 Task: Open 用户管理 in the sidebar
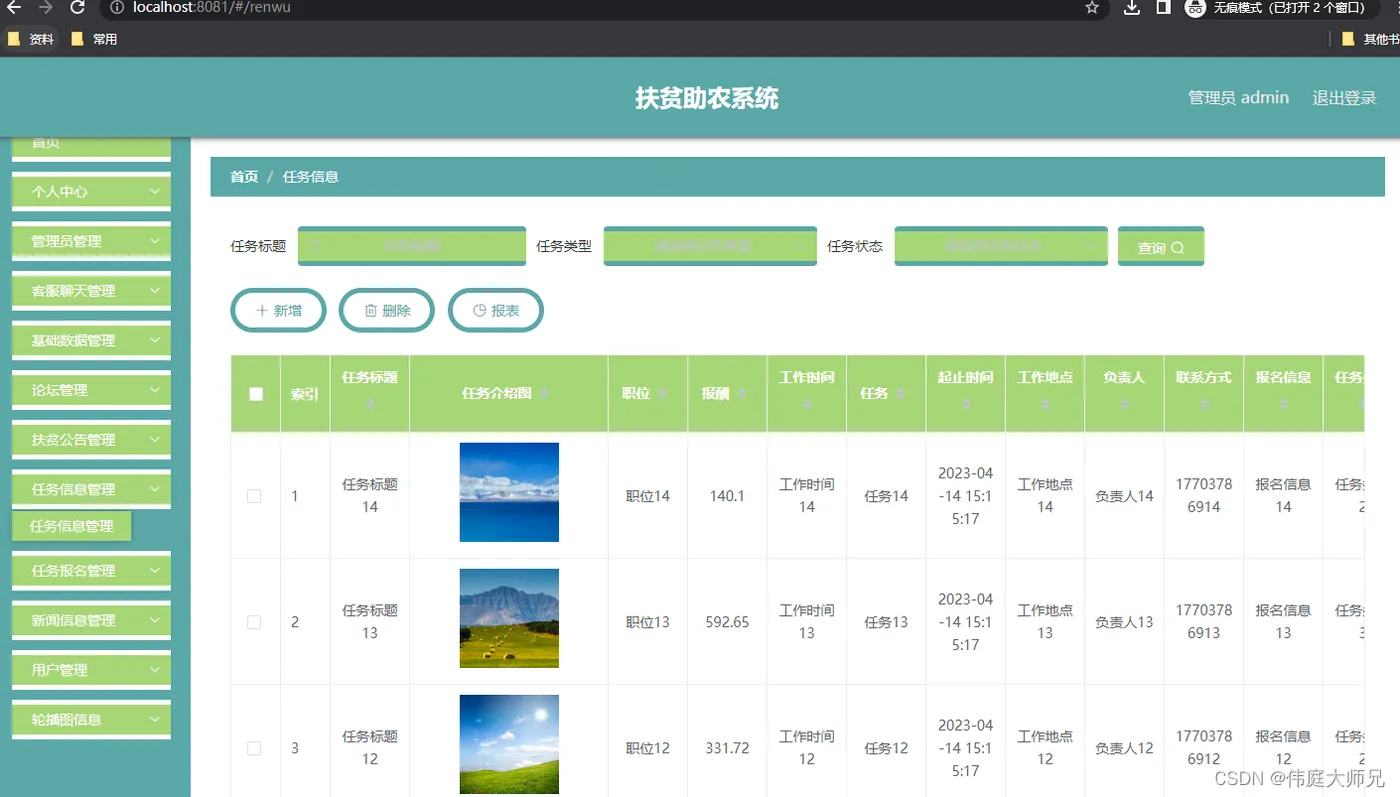coord(91,670)
